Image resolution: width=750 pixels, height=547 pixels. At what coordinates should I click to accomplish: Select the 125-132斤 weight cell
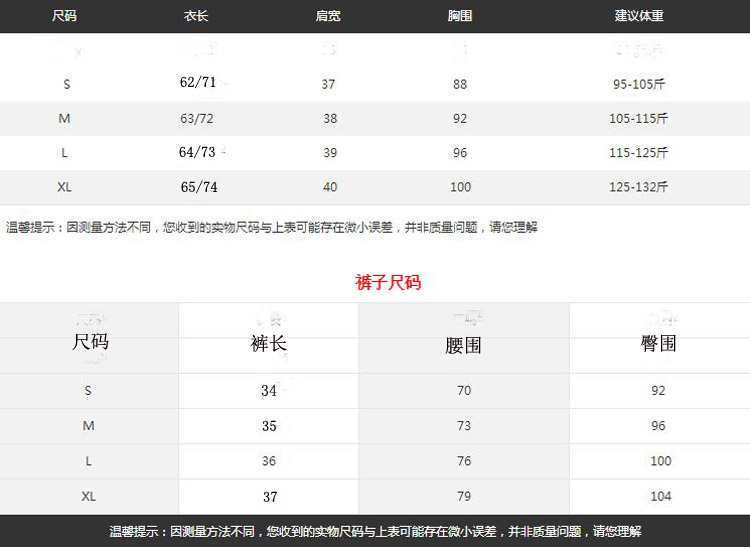click(639, 187)
